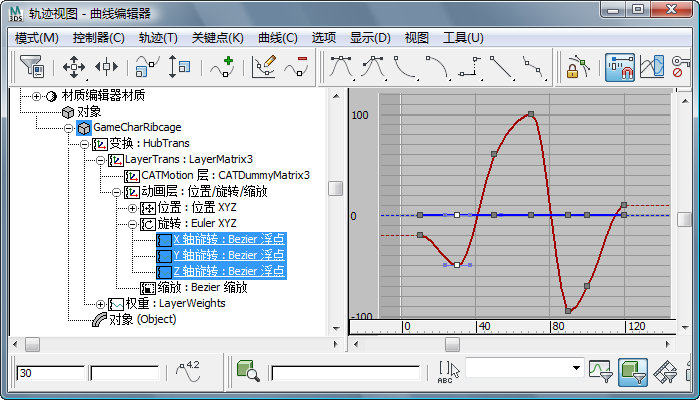
Task: Click the curve peak key near 100
Action: pos(531,114)
